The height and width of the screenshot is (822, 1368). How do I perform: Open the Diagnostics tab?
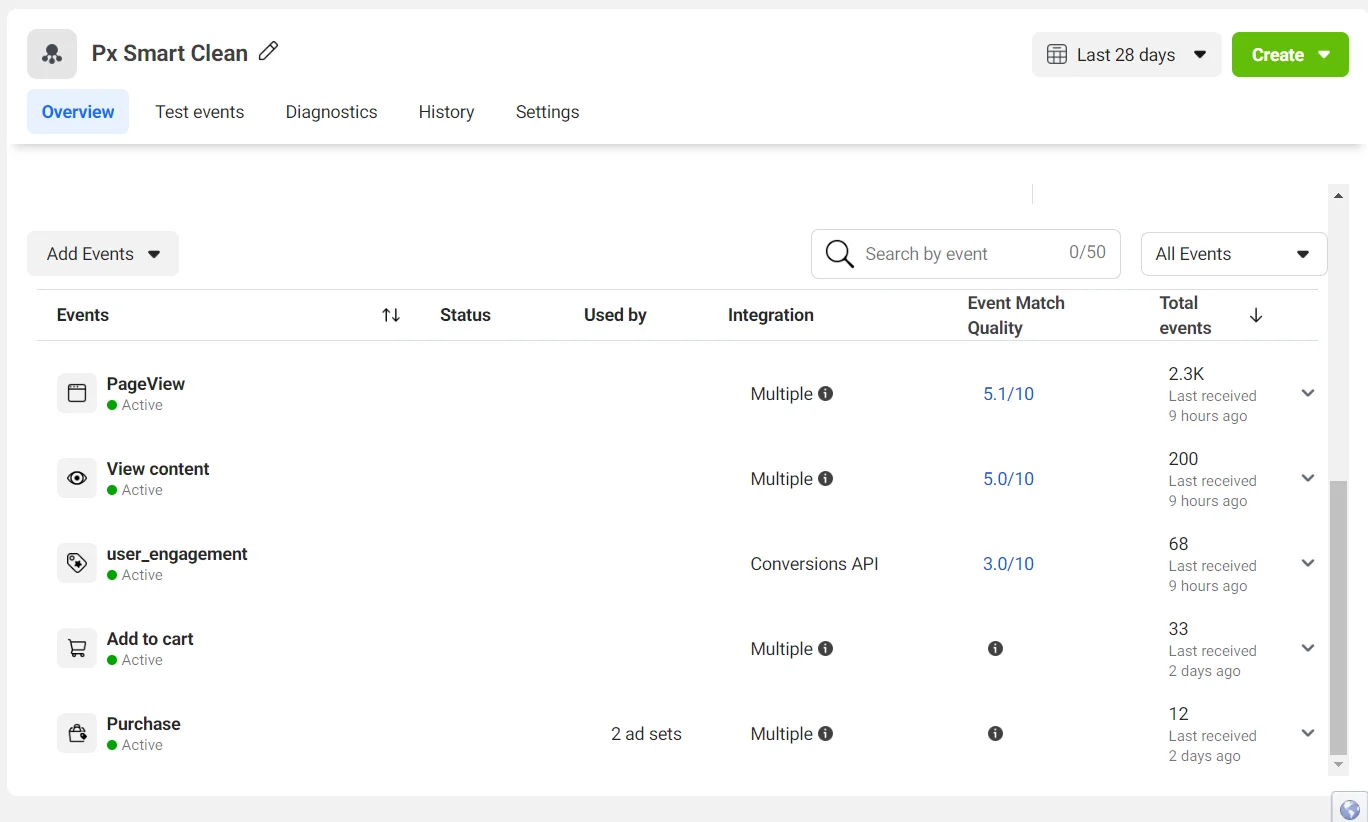[331, 112]
